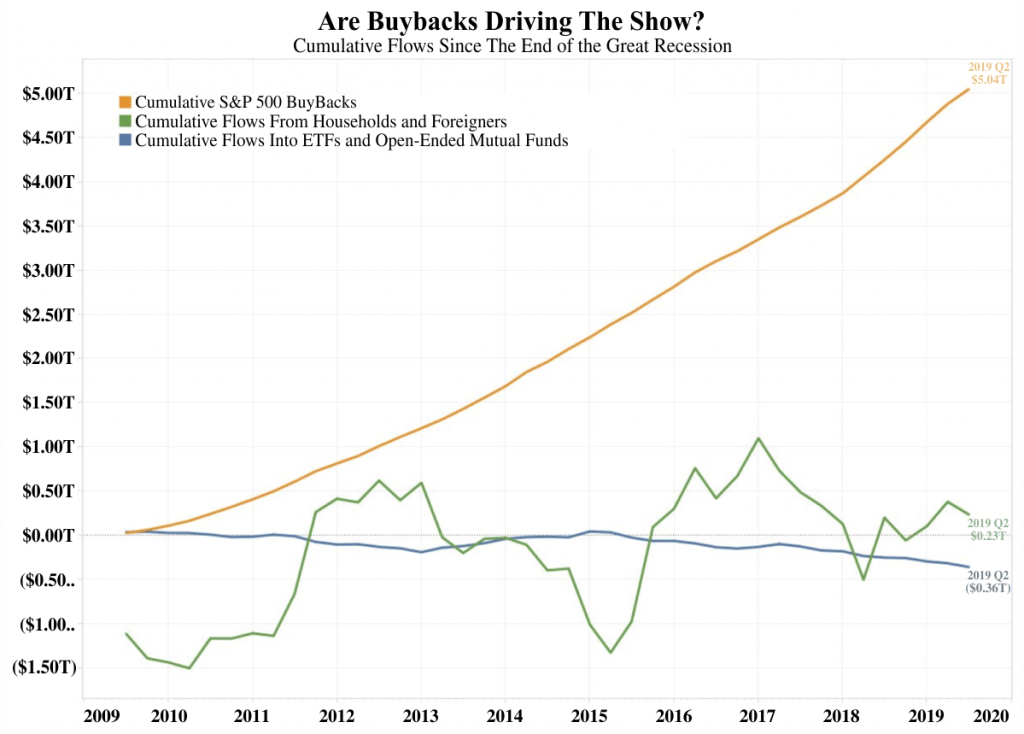Click the $5.00T y-axis tick label
The image size is (1024, 734).
[48, 94]
